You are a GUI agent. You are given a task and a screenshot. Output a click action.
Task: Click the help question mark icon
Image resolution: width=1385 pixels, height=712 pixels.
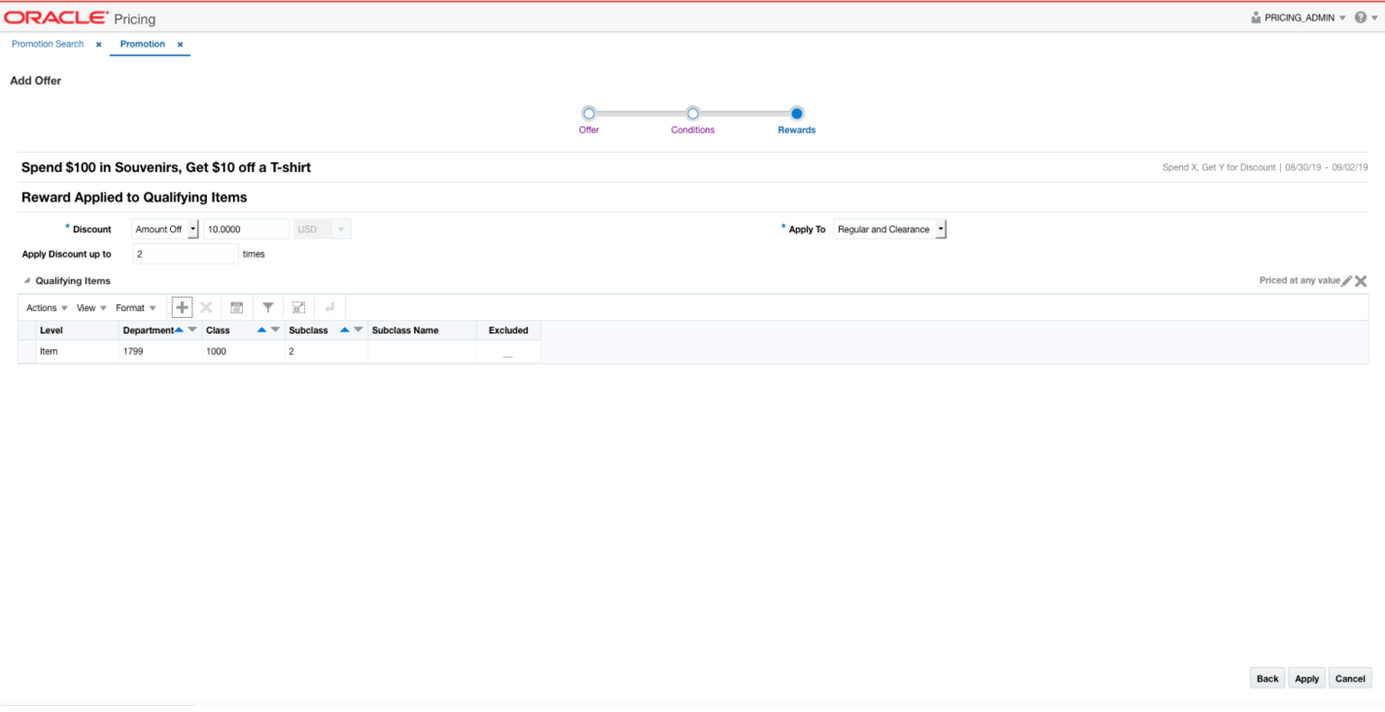tap(1360, 18)
